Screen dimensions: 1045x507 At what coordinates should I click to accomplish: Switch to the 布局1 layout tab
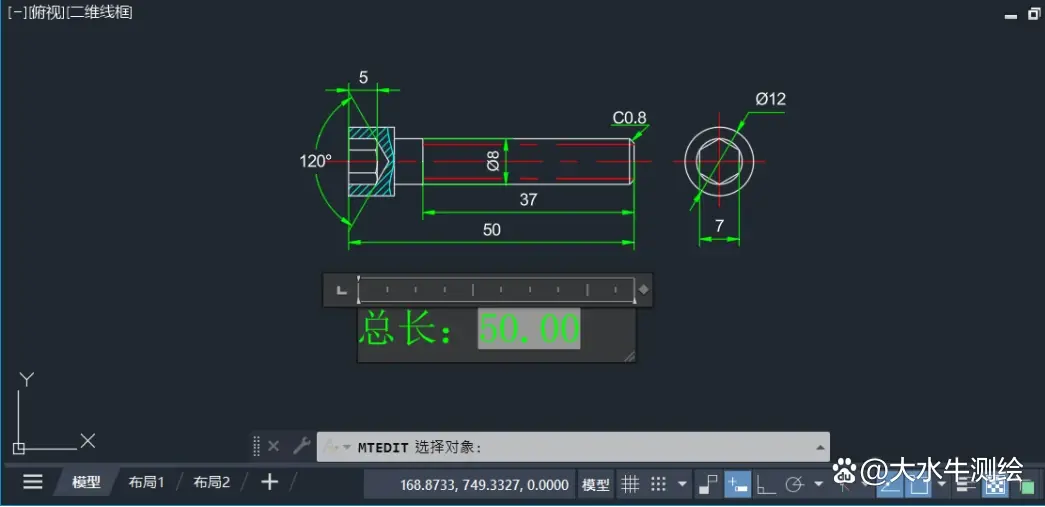(147, 482)
